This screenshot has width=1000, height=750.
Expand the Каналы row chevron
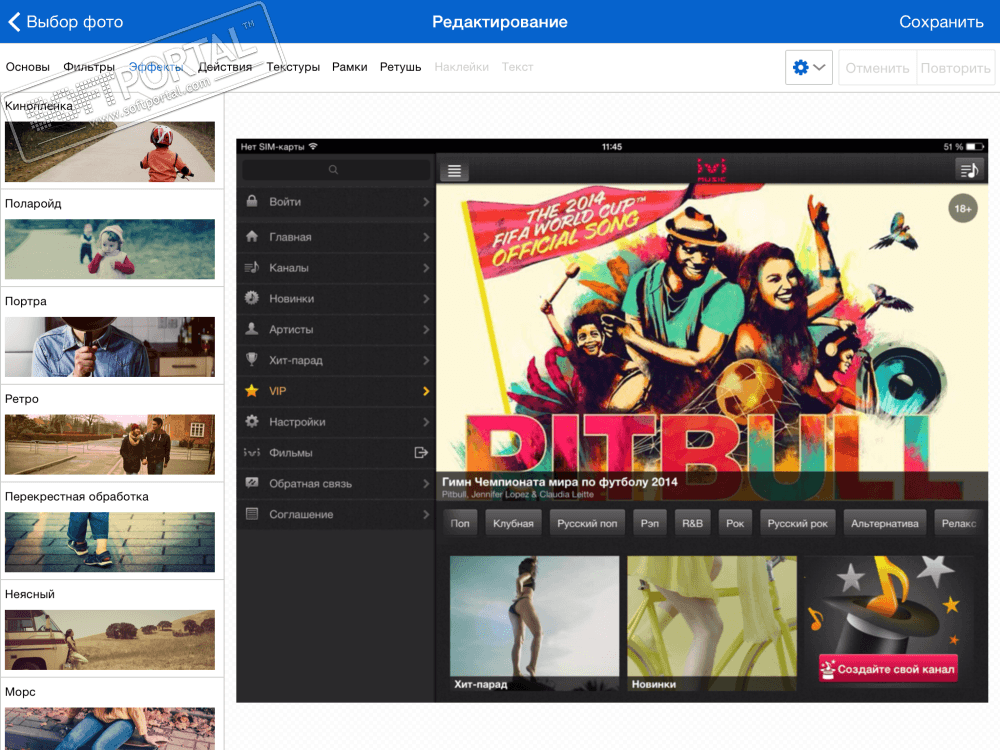pos(426,268)
